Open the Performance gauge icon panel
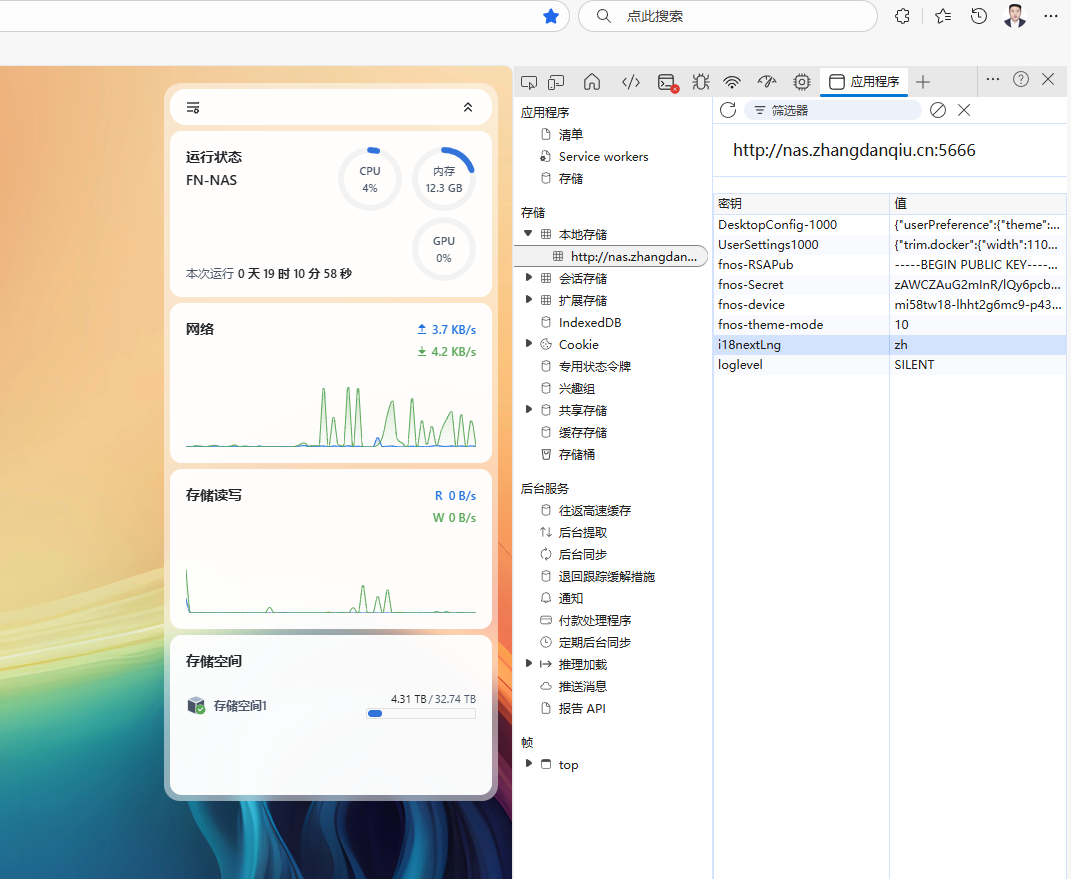 [767, 82]
